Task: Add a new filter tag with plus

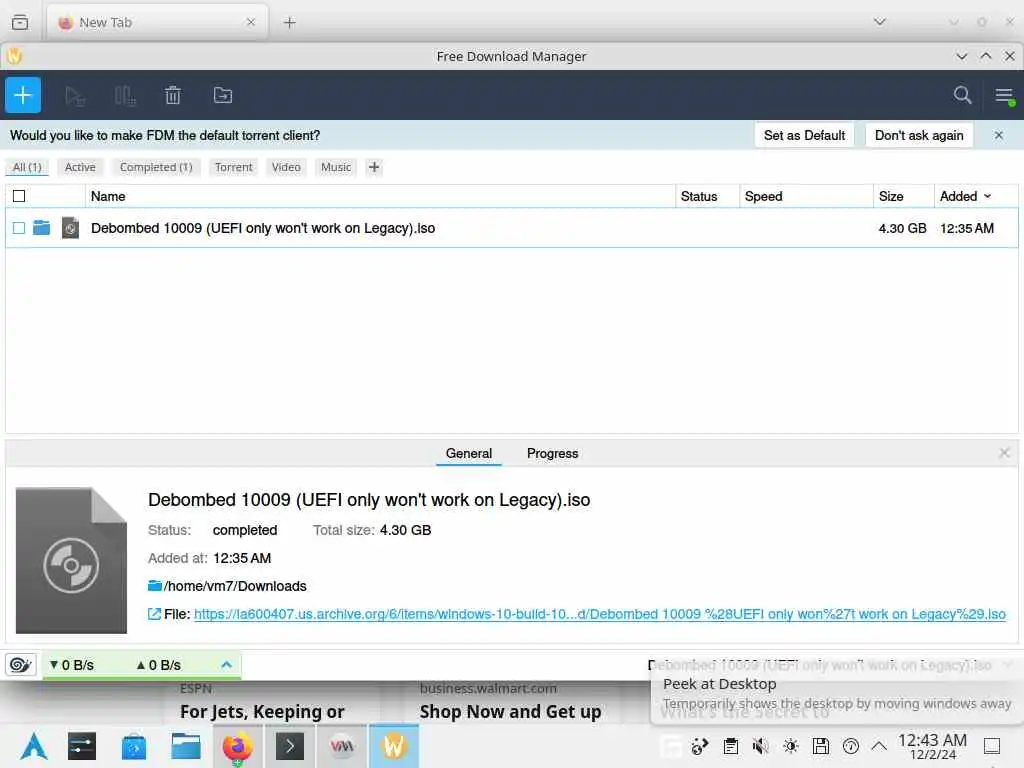Action: pos(374,167)
